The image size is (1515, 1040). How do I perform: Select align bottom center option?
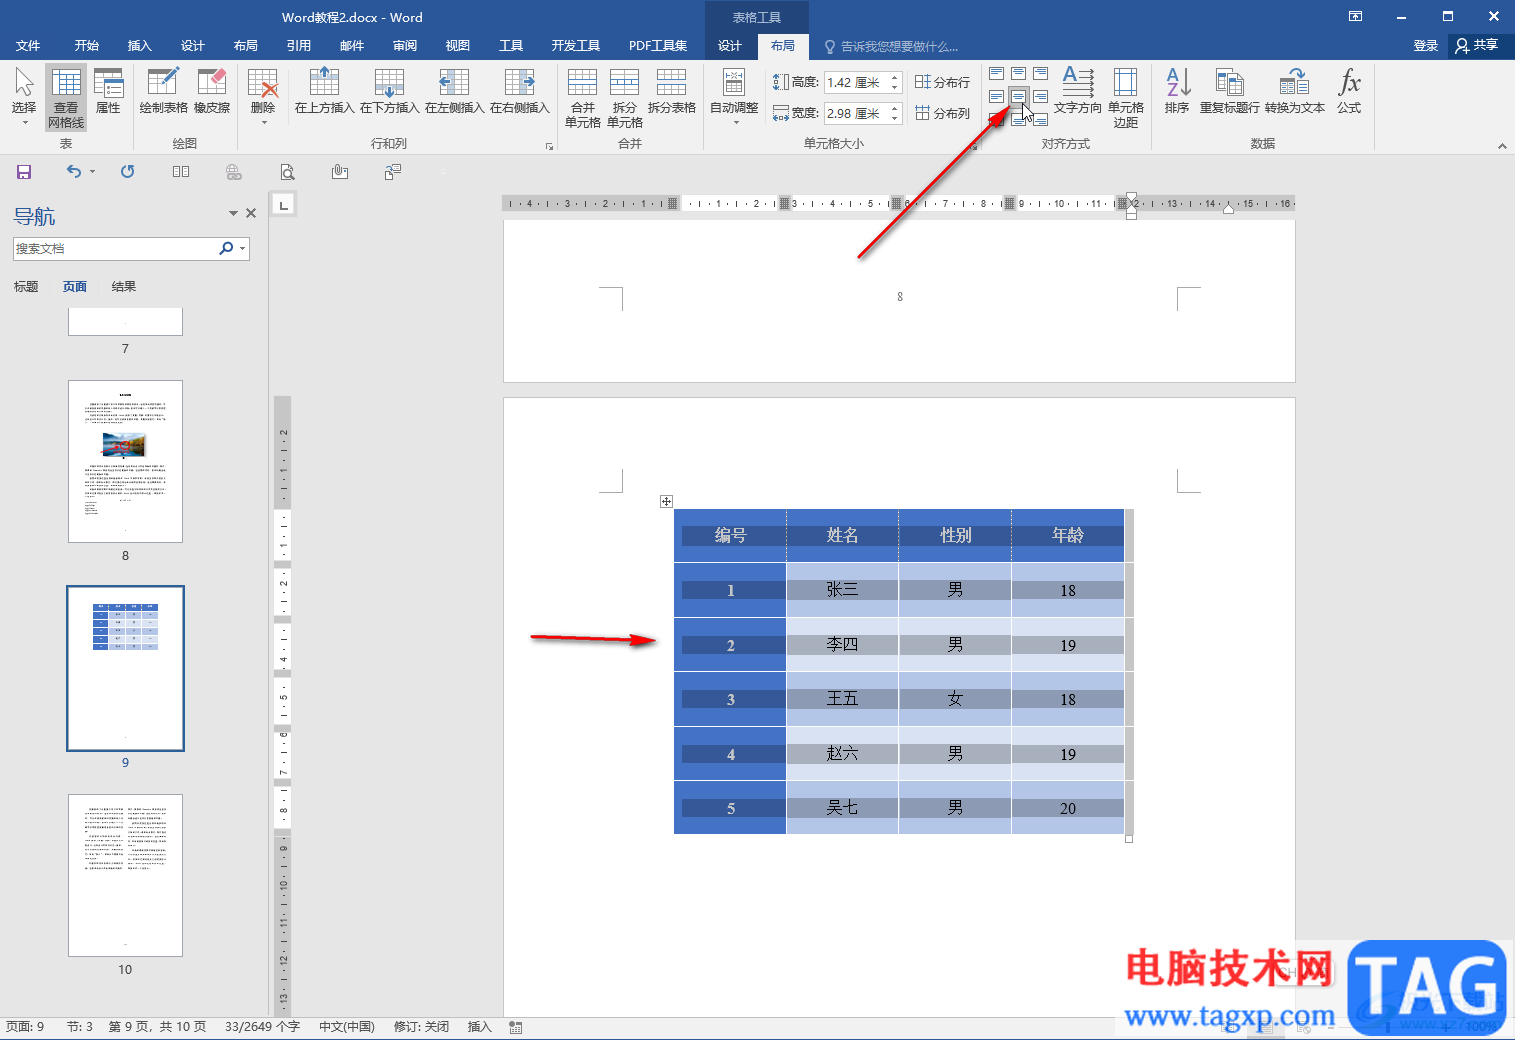pyautogui.click(x=1018, y=119)
